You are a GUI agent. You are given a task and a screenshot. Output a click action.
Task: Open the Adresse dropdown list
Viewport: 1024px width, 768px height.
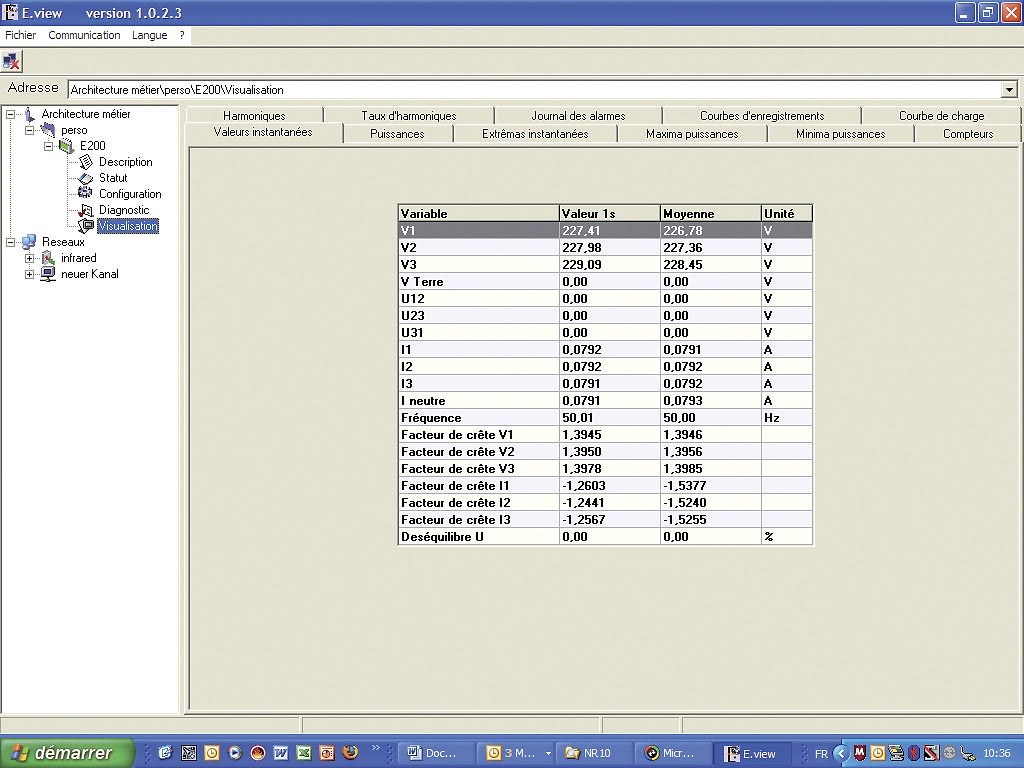pyautogui.click(x=1009, y=89)
